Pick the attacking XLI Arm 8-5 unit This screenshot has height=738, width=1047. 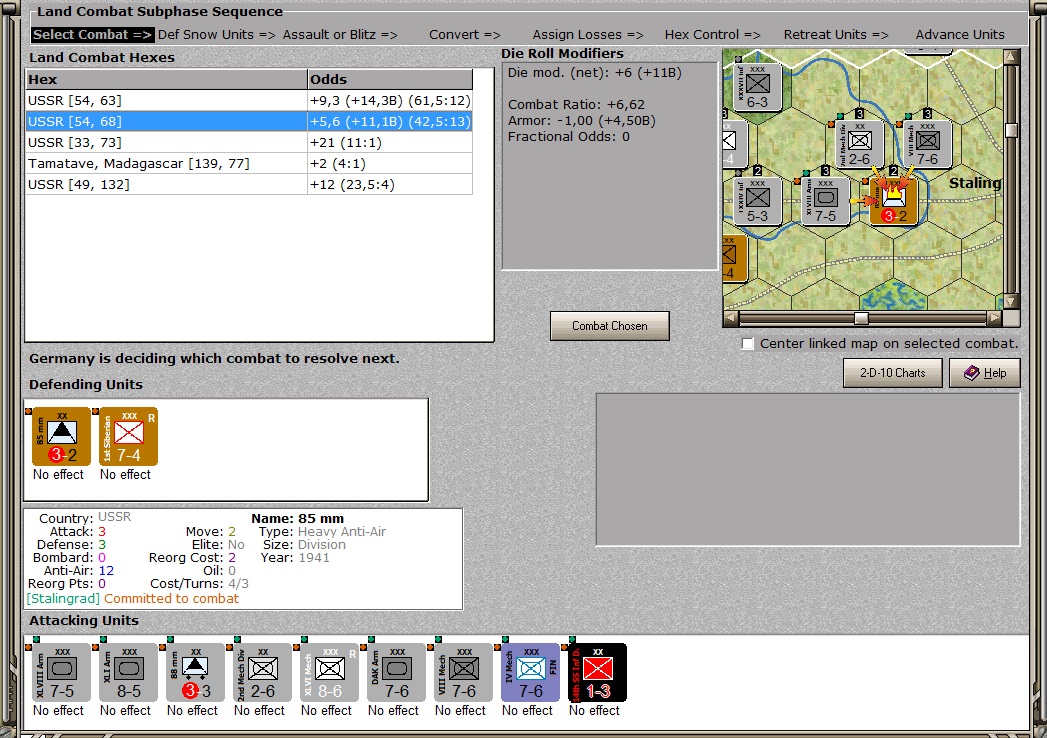coord(128,673)
